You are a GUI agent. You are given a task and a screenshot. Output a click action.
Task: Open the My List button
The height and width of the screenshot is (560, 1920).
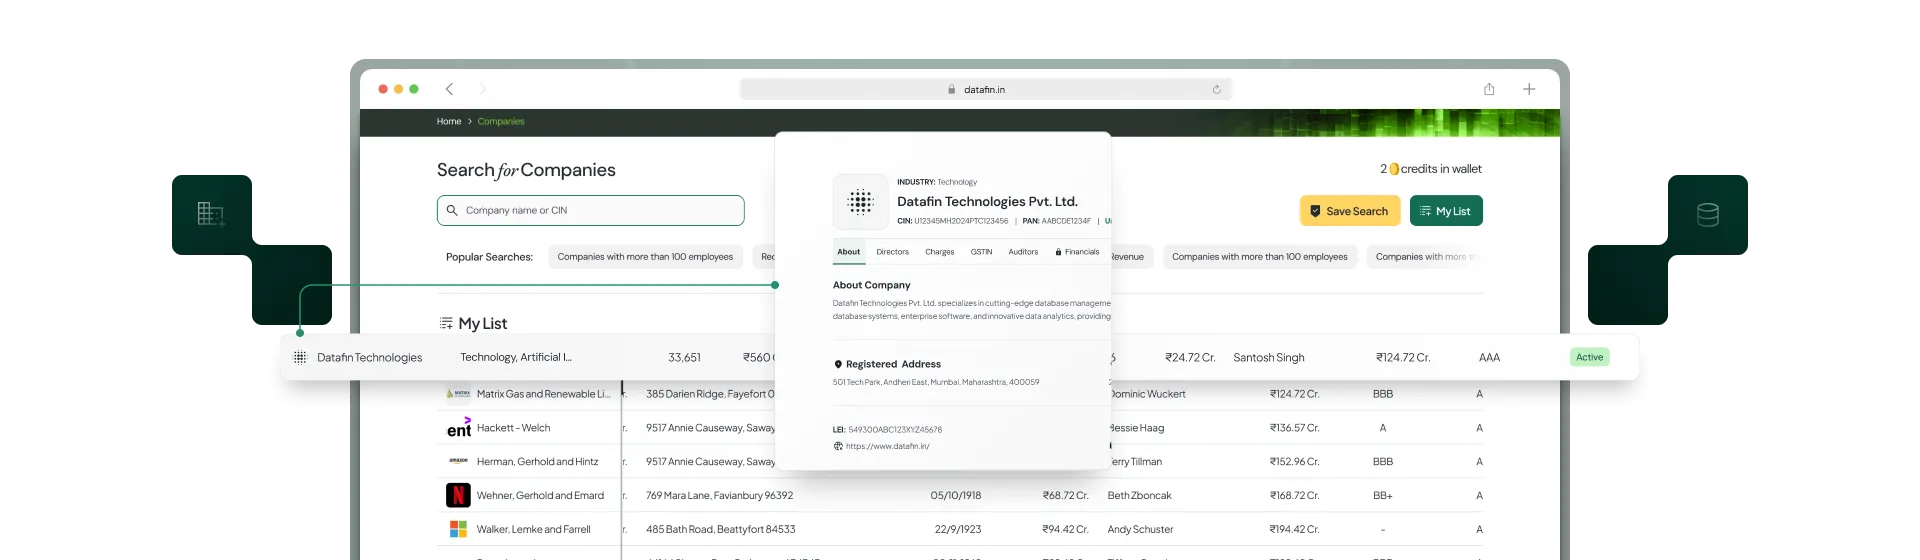pos(1446,211)
